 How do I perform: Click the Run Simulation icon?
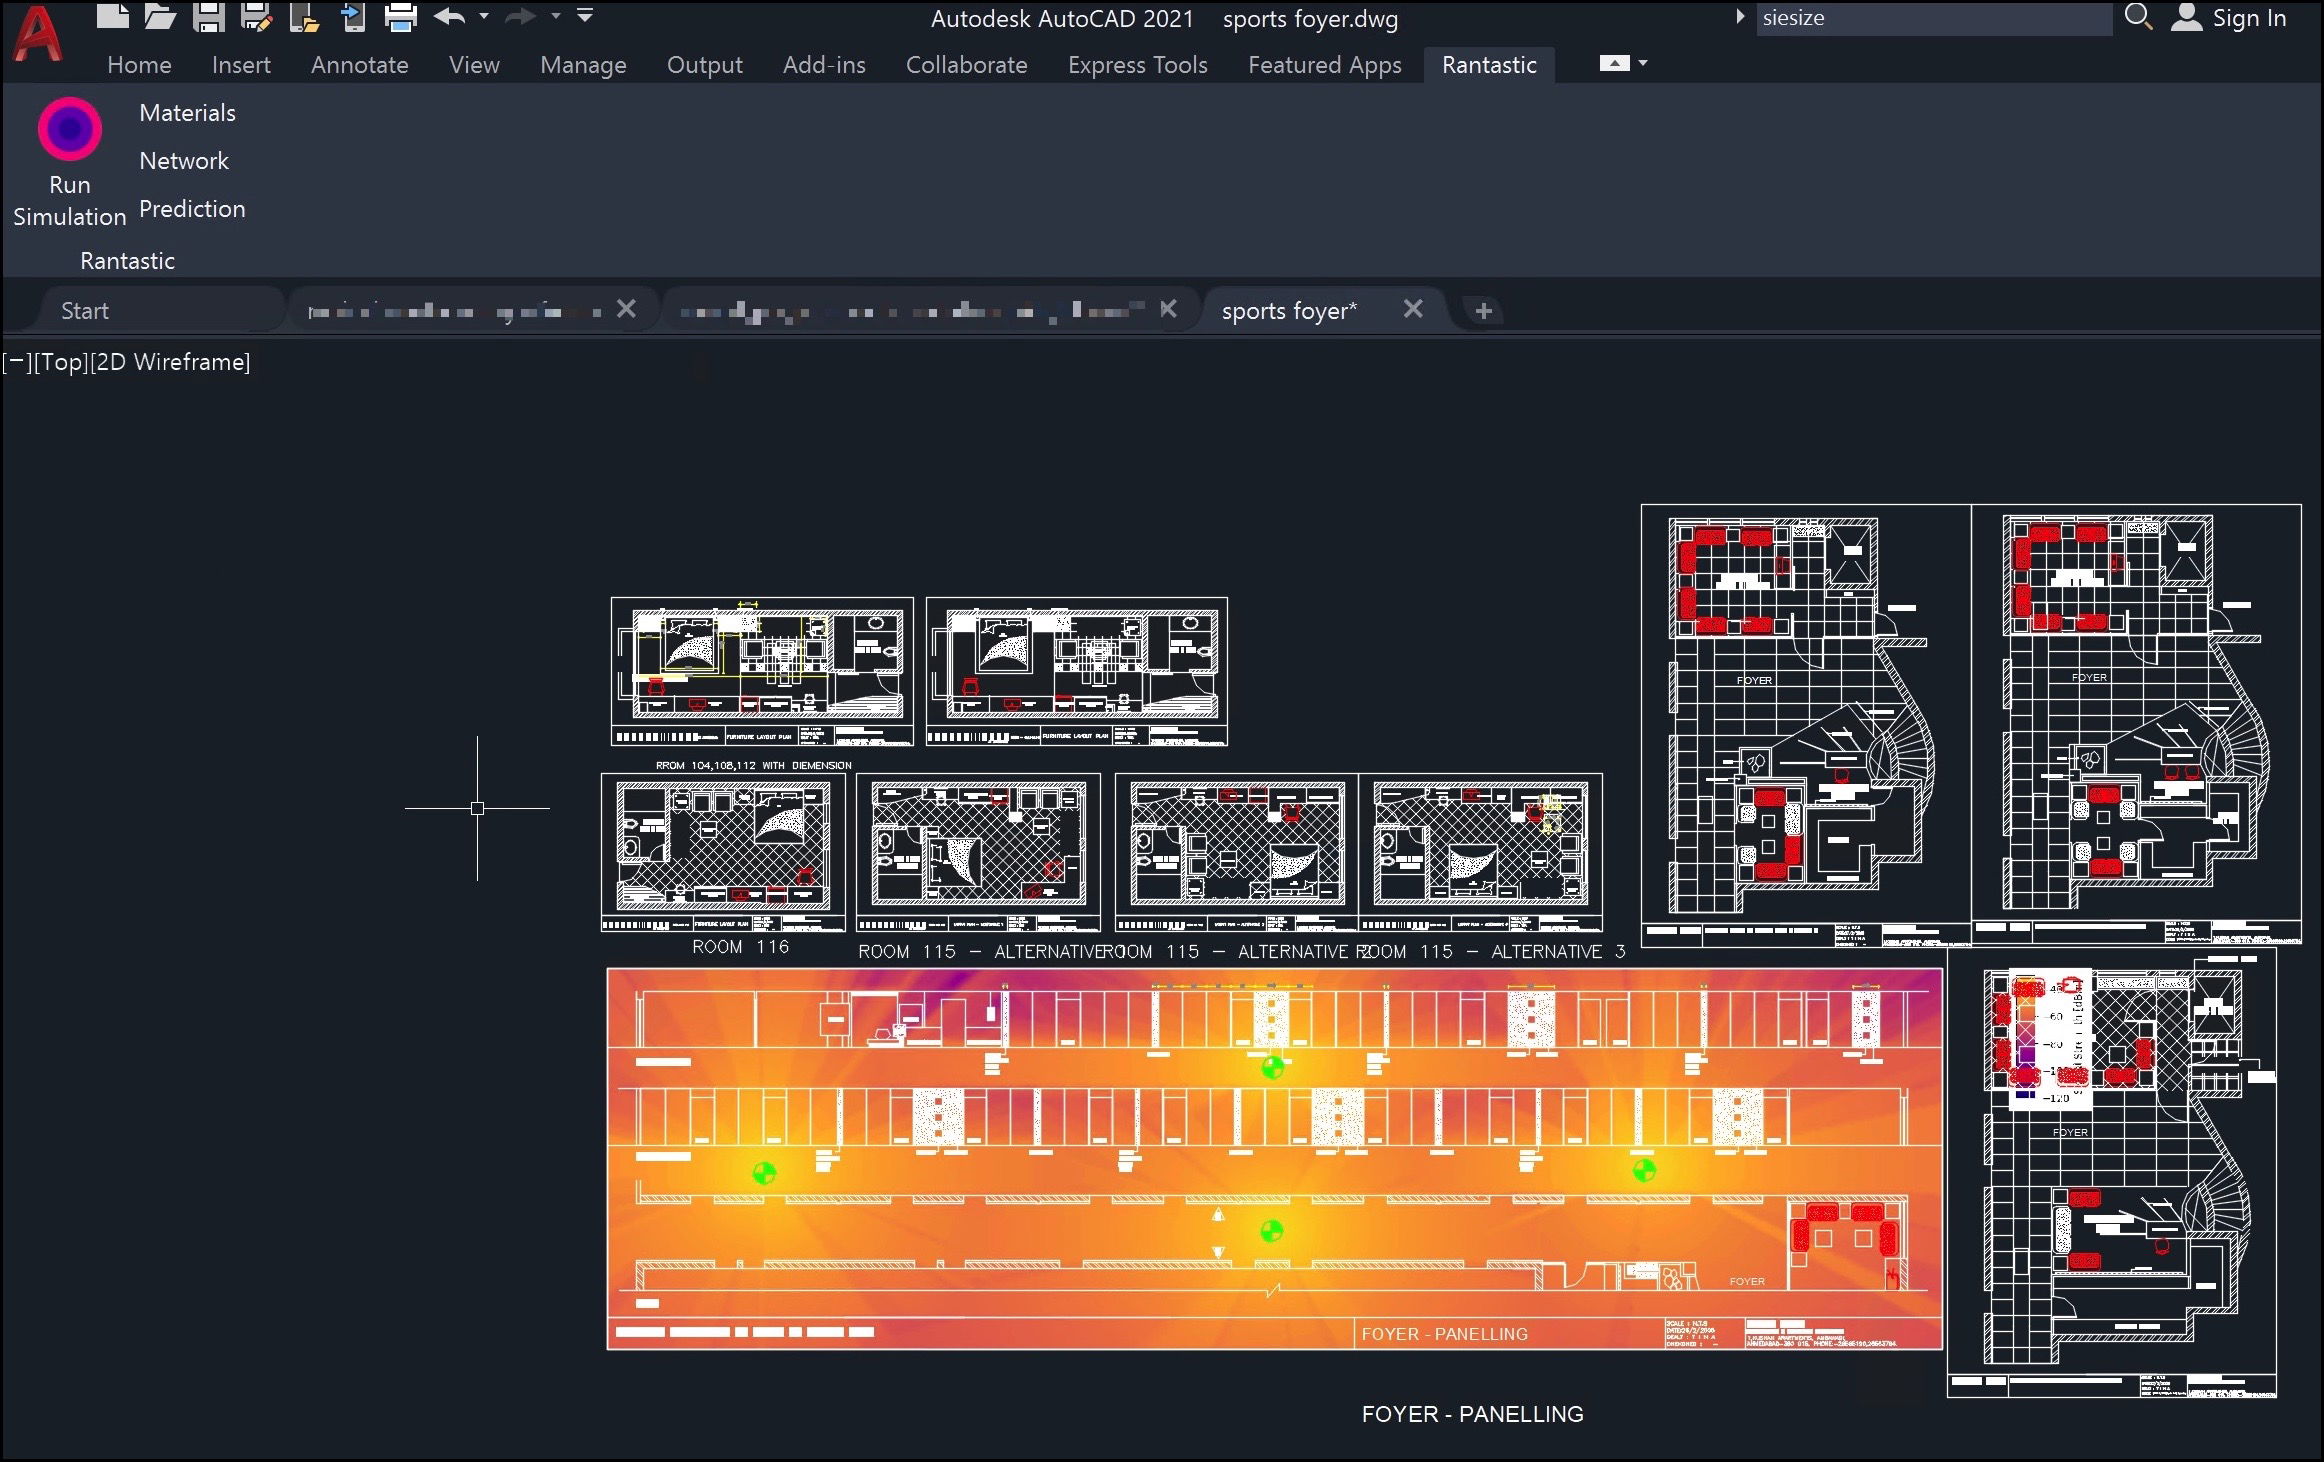pyautogui.click(x=69, y=130)
